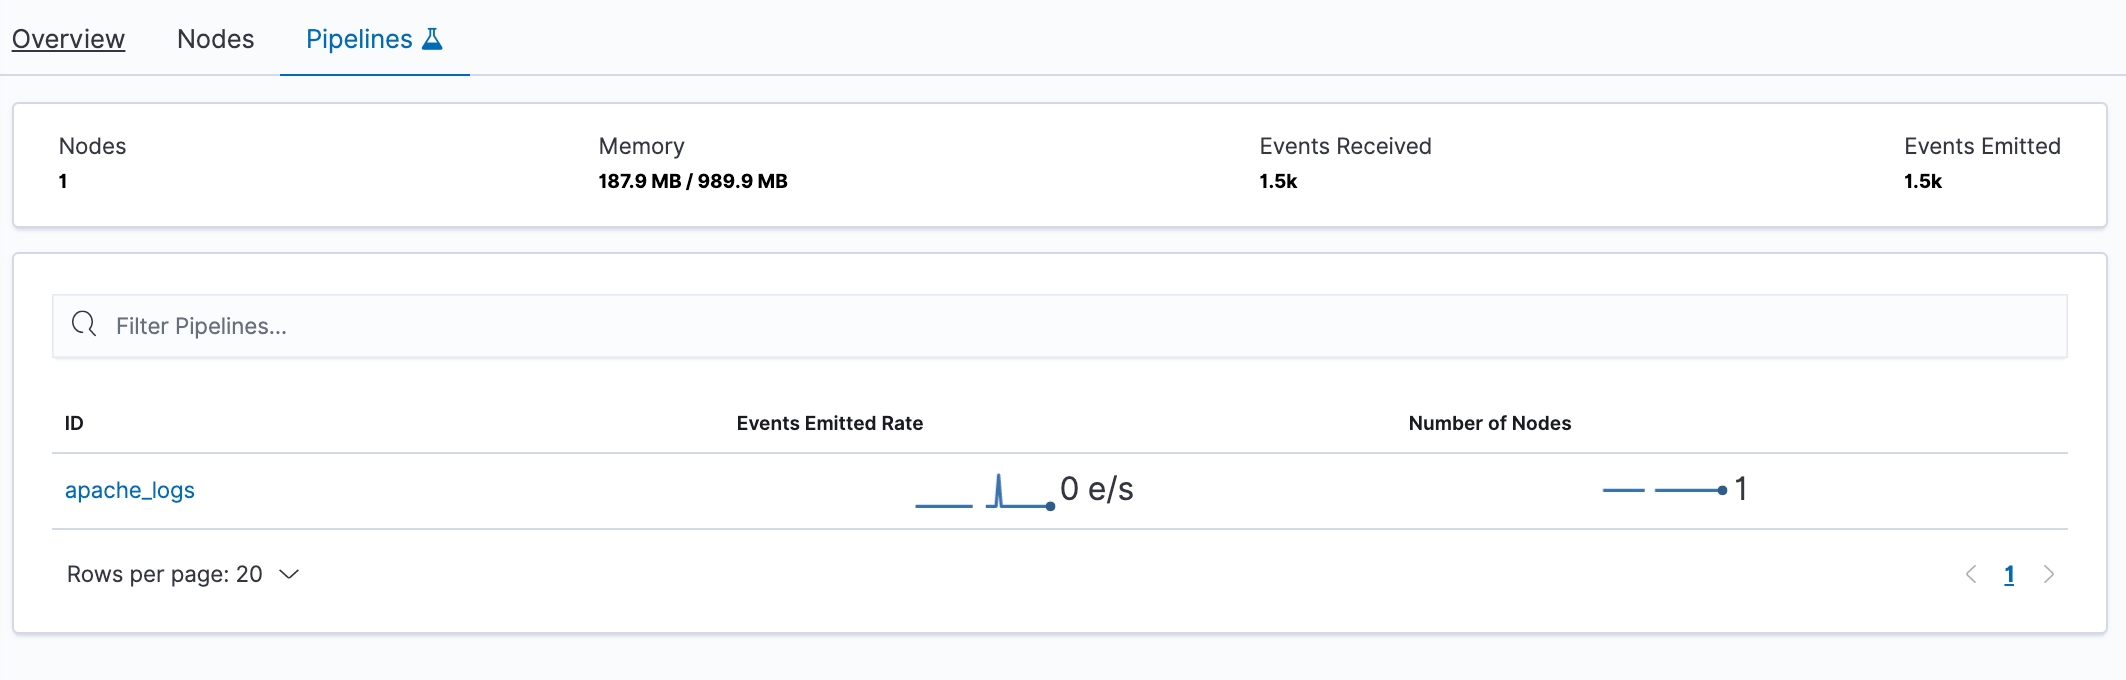Select the Pipelines tab
The height and width of the screenshot is (680, 2126).
pos(359,39)
